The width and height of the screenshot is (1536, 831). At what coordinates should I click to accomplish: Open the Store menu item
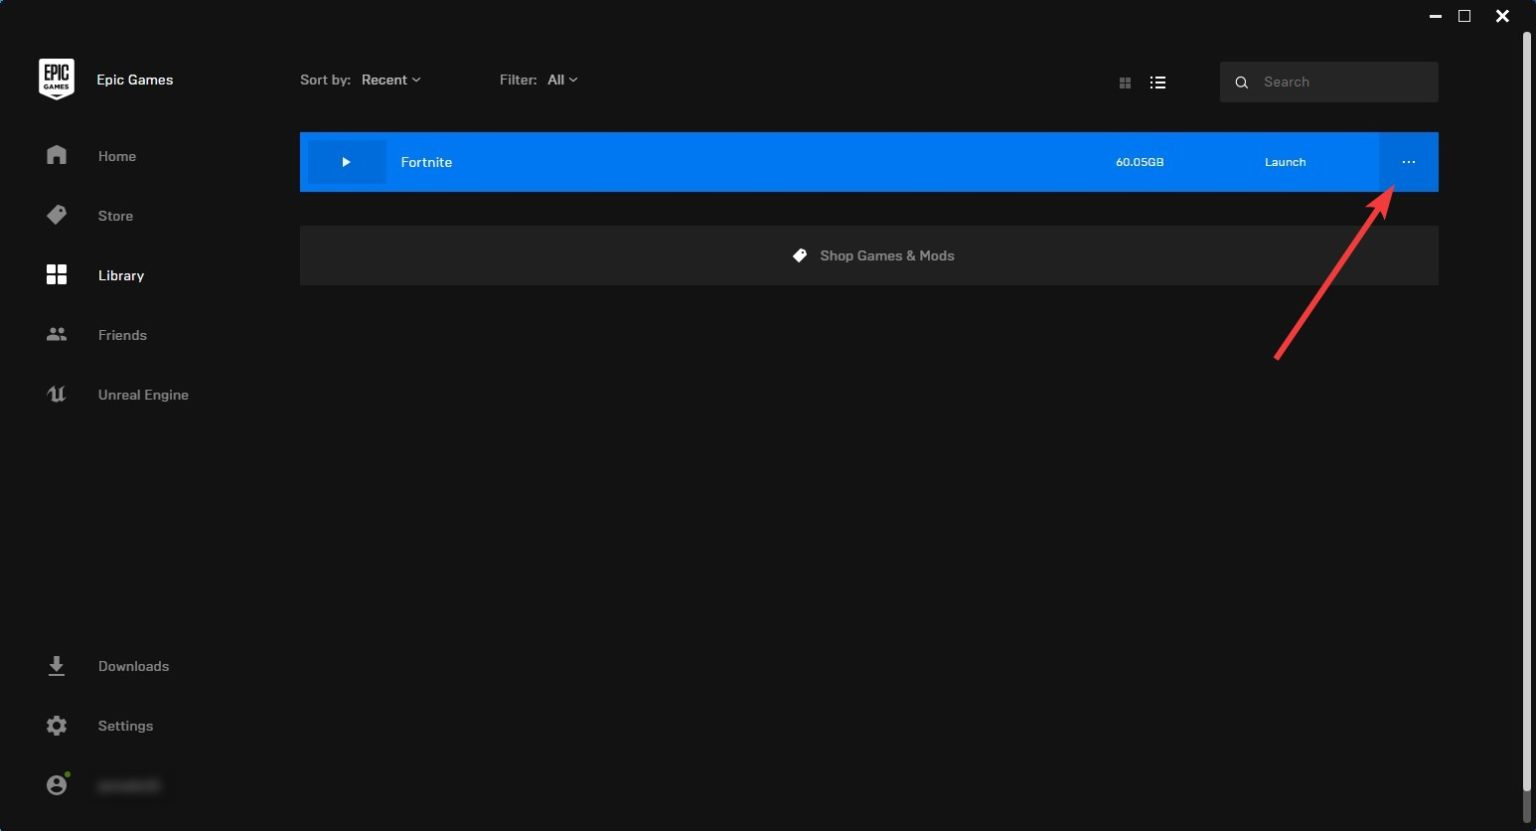[x=115, y=216]
